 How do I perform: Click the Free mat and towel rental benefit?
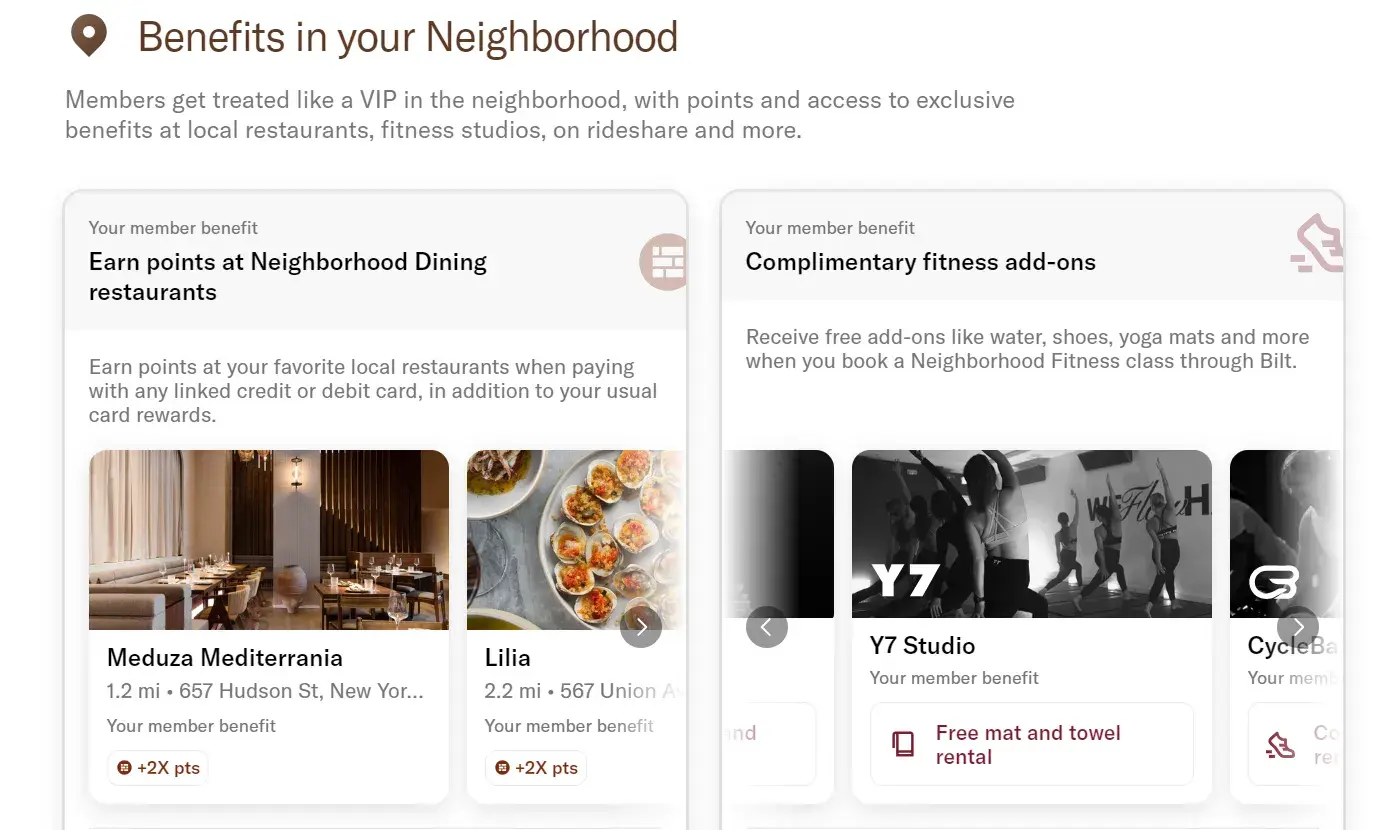tap(1032, 744)
